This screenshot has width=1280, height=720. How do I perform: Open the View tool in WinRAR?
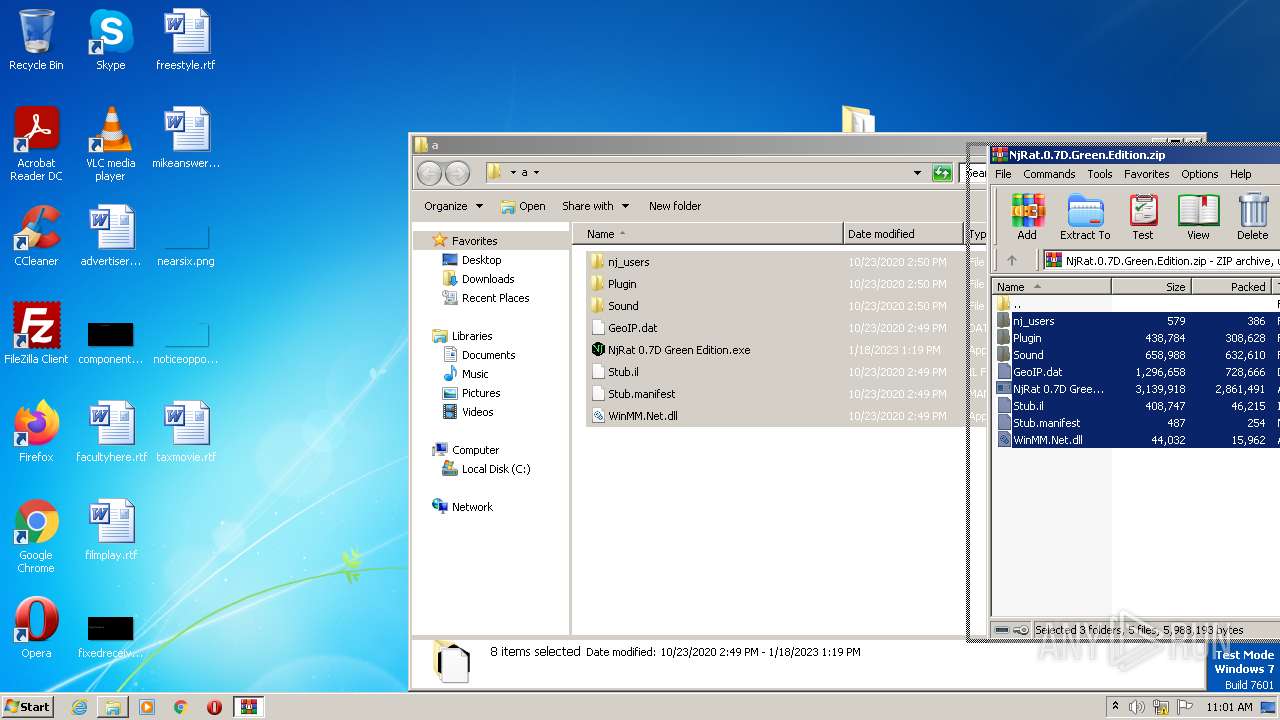click(1198, 217)
